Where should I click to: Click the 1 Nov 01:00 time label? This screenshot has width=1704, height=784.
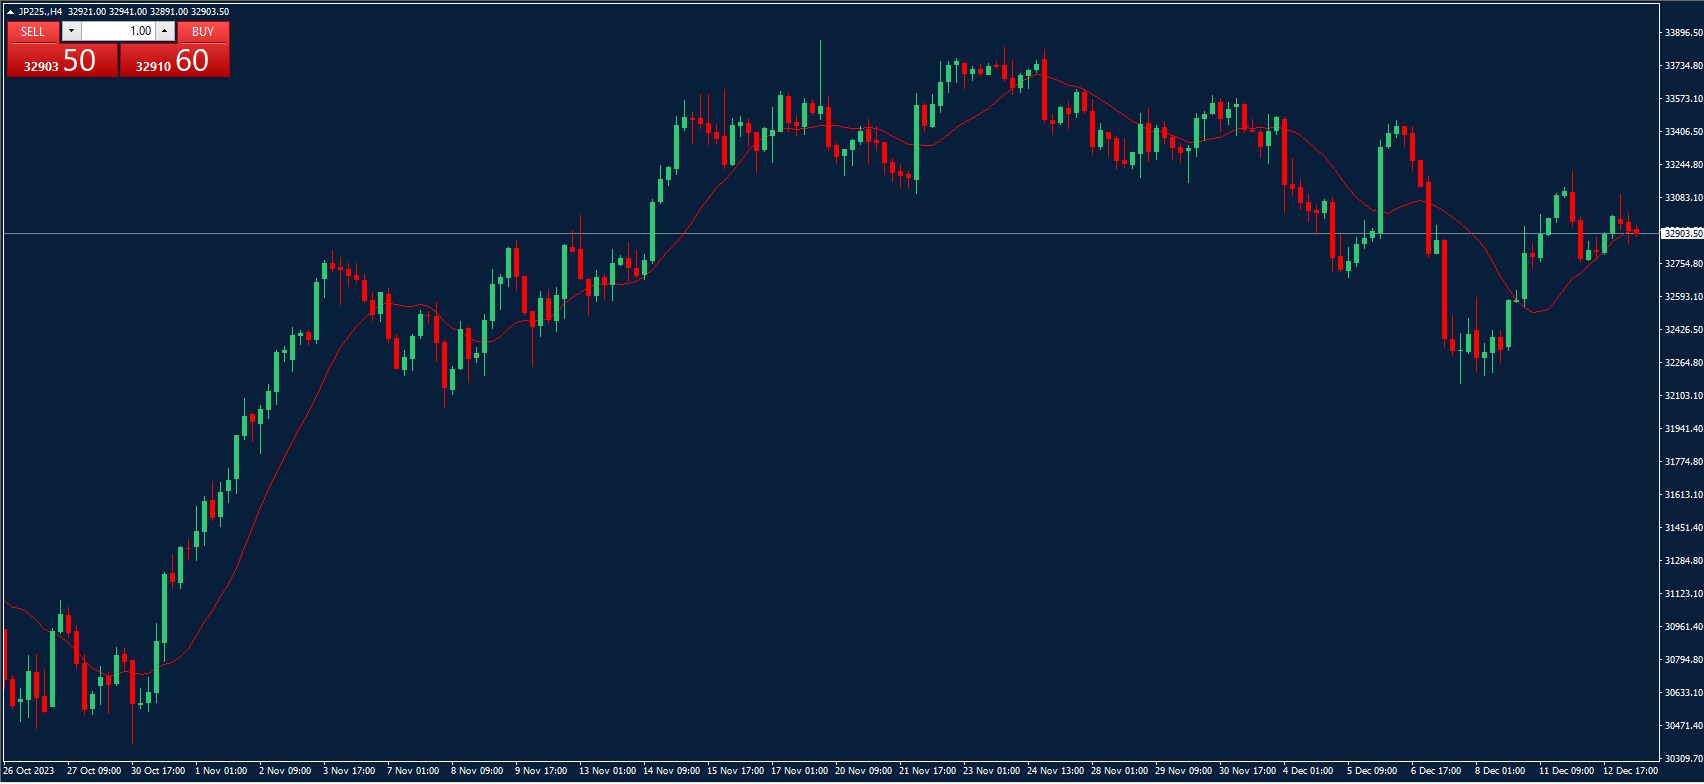click(x=221, y=771)
